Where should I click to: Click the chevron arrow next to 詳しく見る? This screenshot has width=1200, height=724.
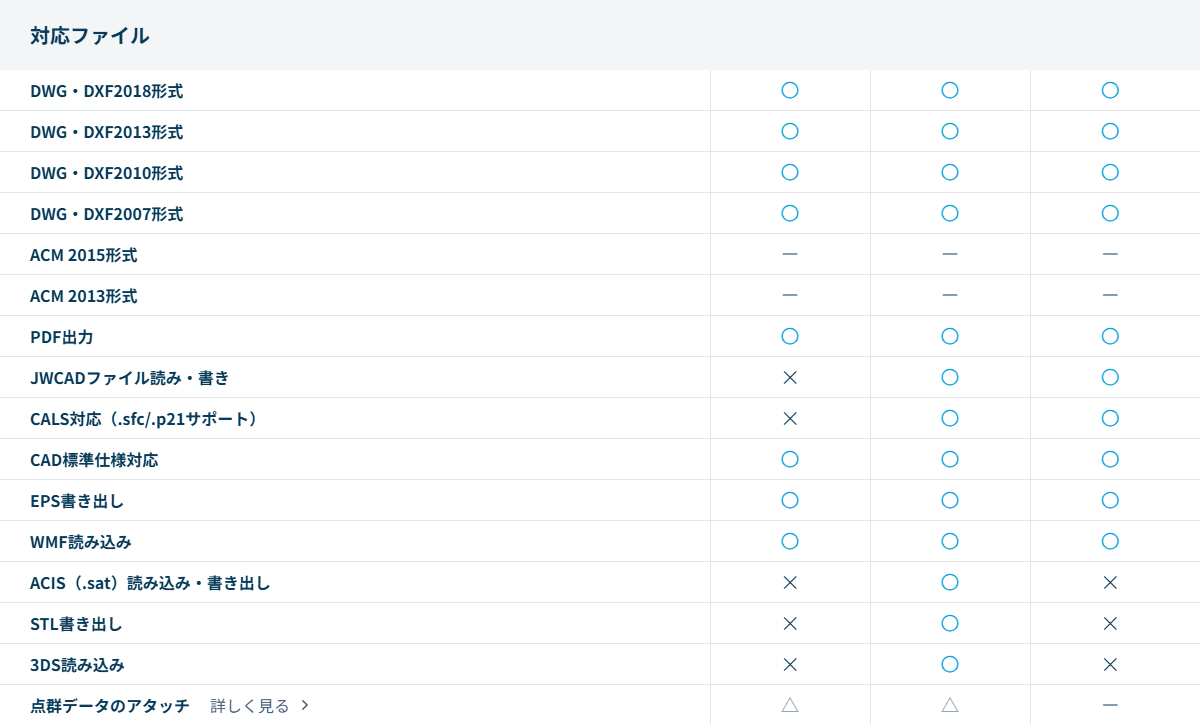[x=305, y=706]
